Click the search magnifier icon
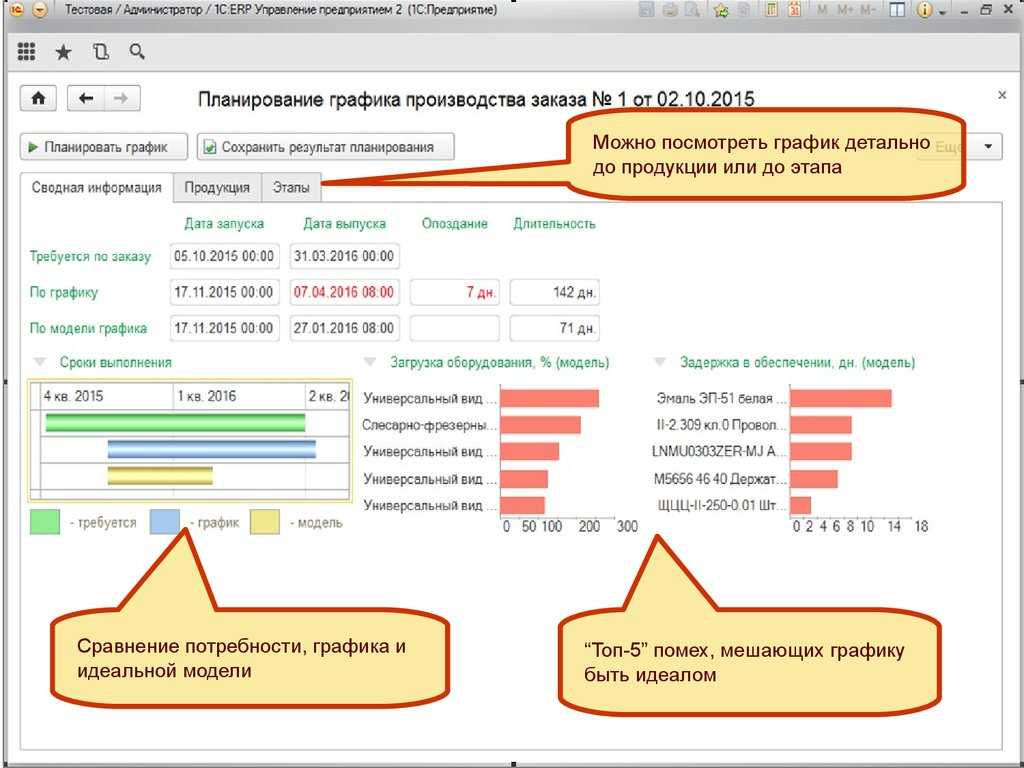 click(x=136, y=52)
